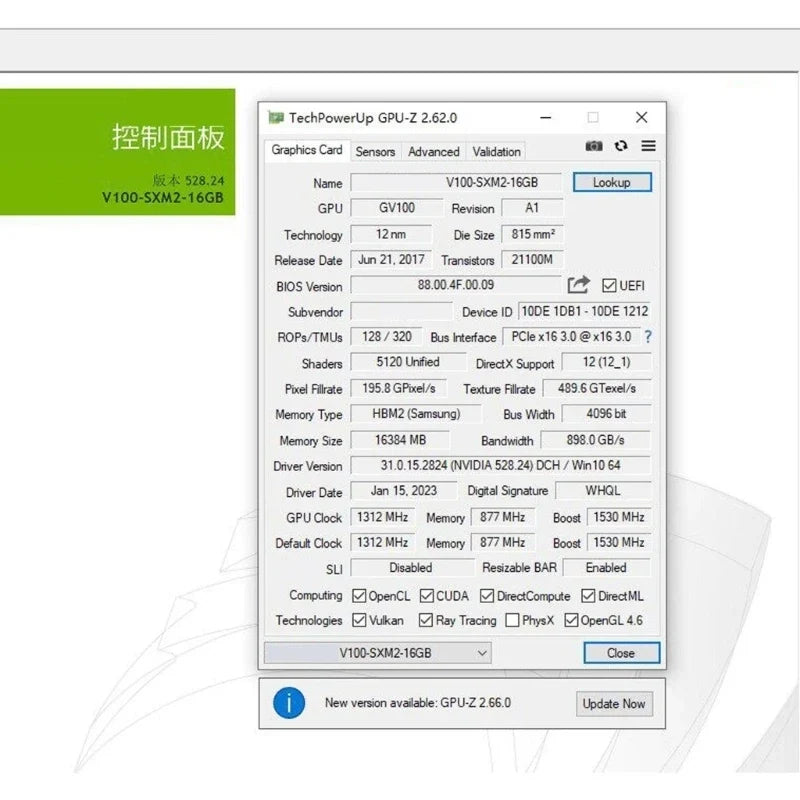Viewport: 800px width, 800px height.
Task: Click the Close button in GPU-Z
Action: coord(621,653)
